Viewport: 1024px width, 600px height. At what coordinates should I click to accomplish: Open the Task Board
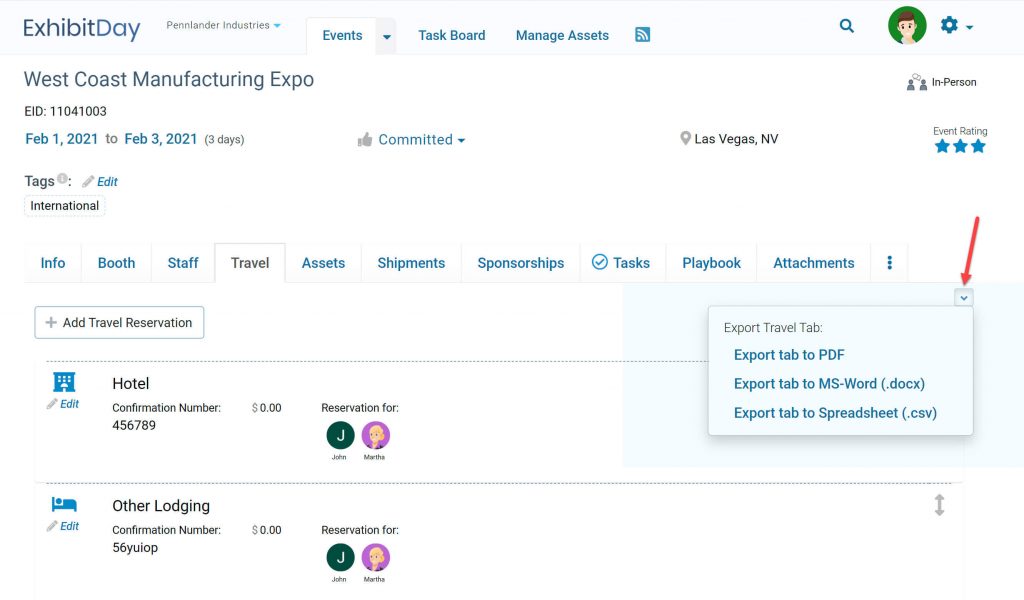pyautogui.click(x=451, y=34)
